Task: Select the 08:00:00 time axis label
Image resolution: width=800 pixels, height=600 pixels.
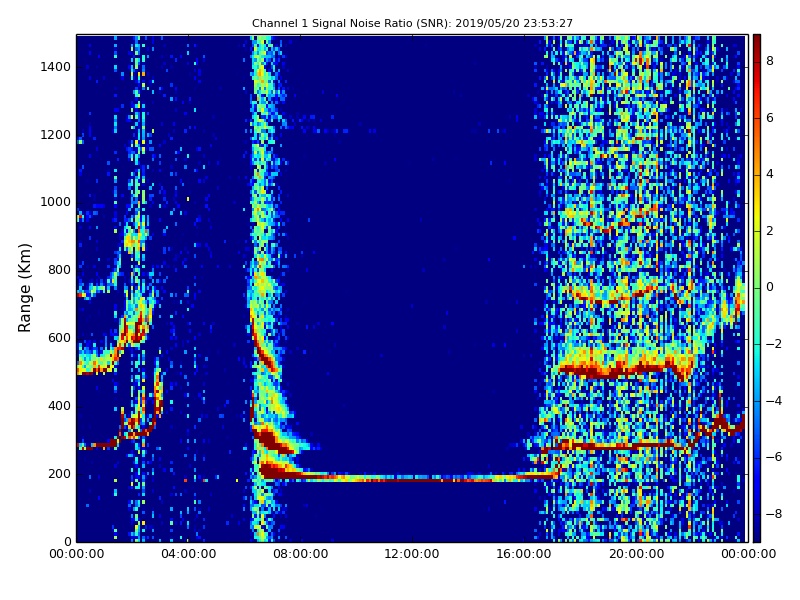Action: tap(301, 554)
